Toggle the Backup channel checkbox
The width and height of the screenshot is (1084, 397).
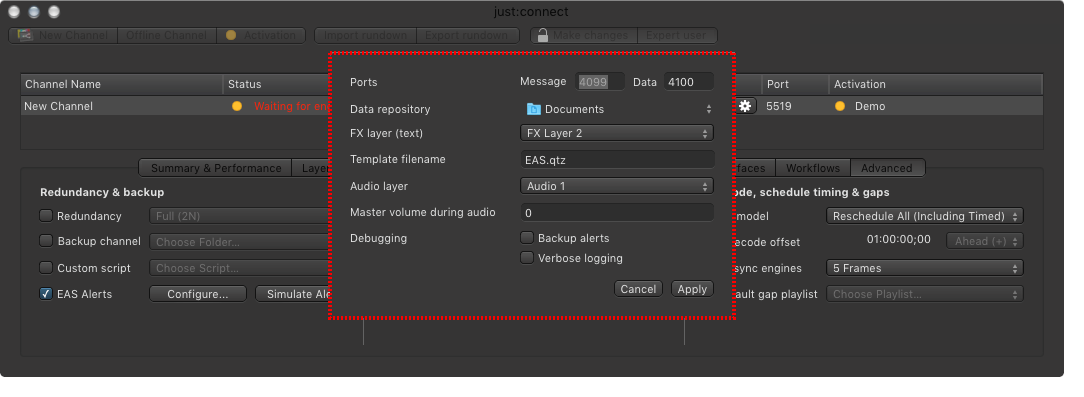pos(46,241)
